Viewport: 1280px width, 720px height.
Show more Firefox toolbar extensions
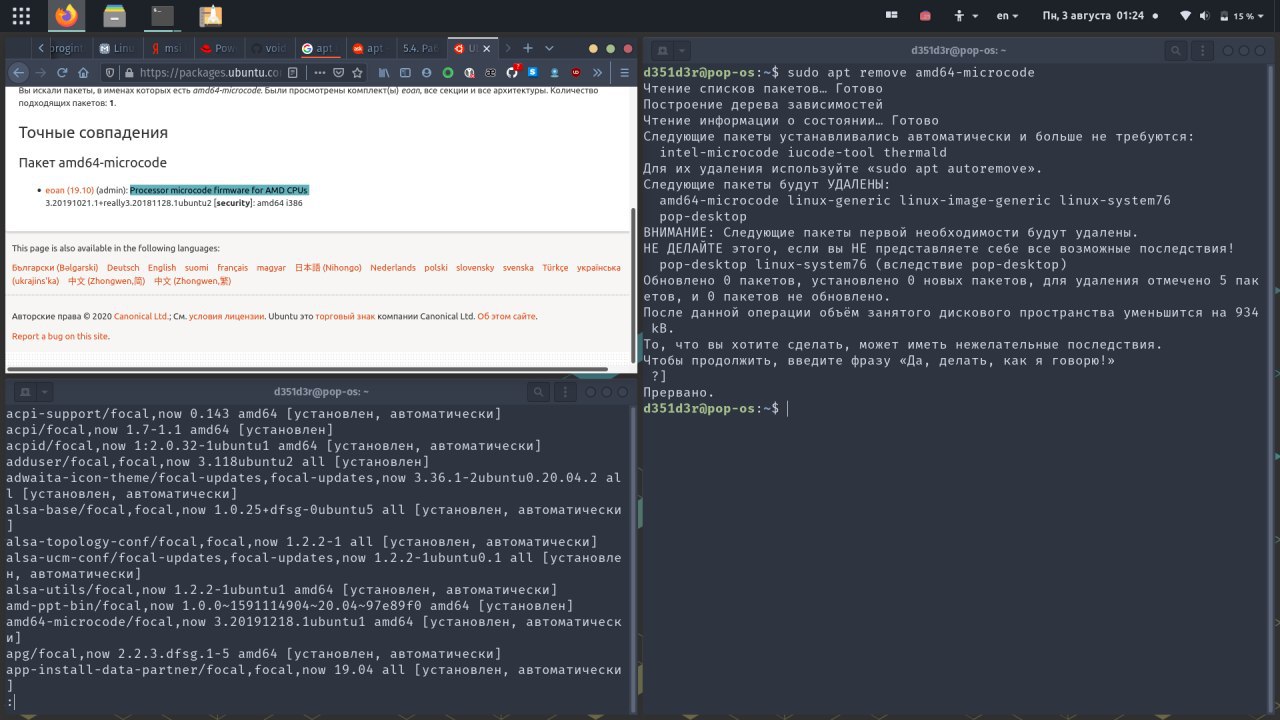pyautogui.click(x=598, y=72)
